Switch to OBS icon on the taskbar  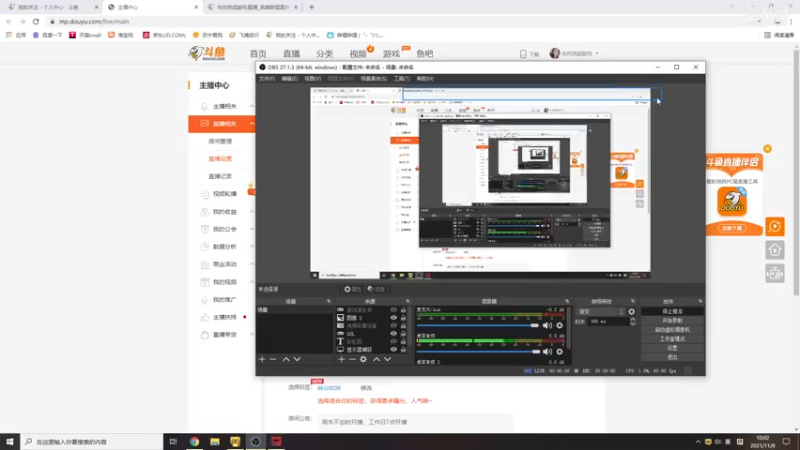point(256,442)
